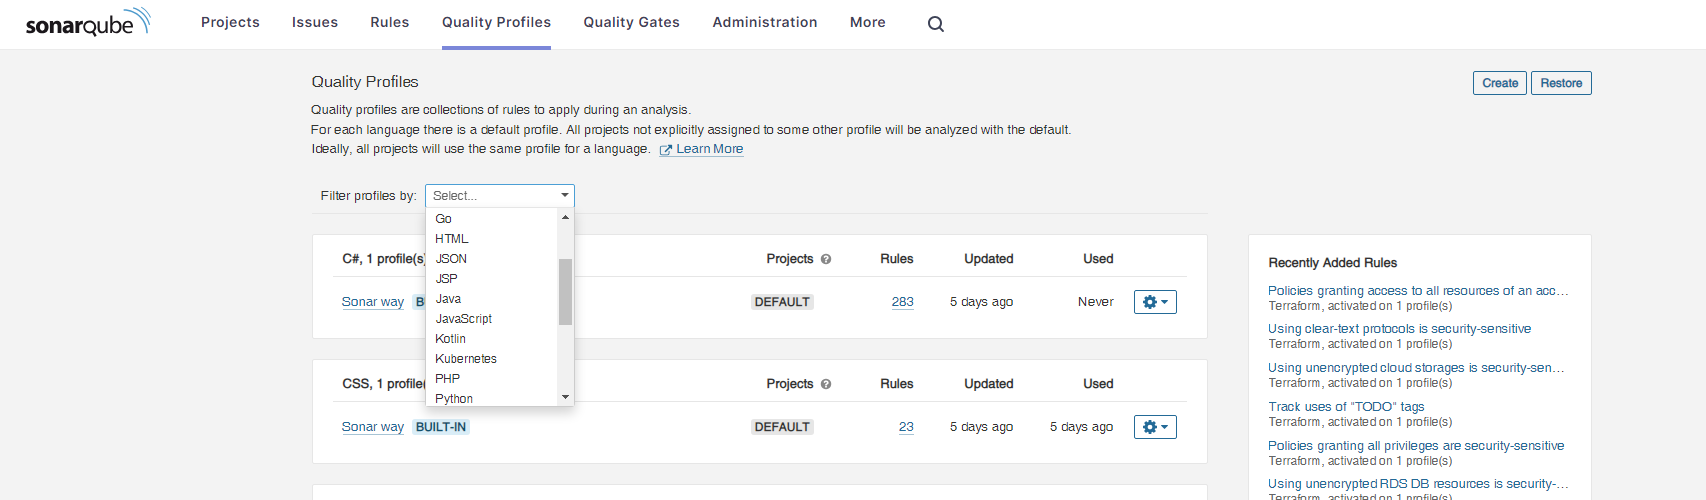Screen dimensions: 1706x500
Task: Open the CSS Sonar way profile link
Action: [372, 427]
